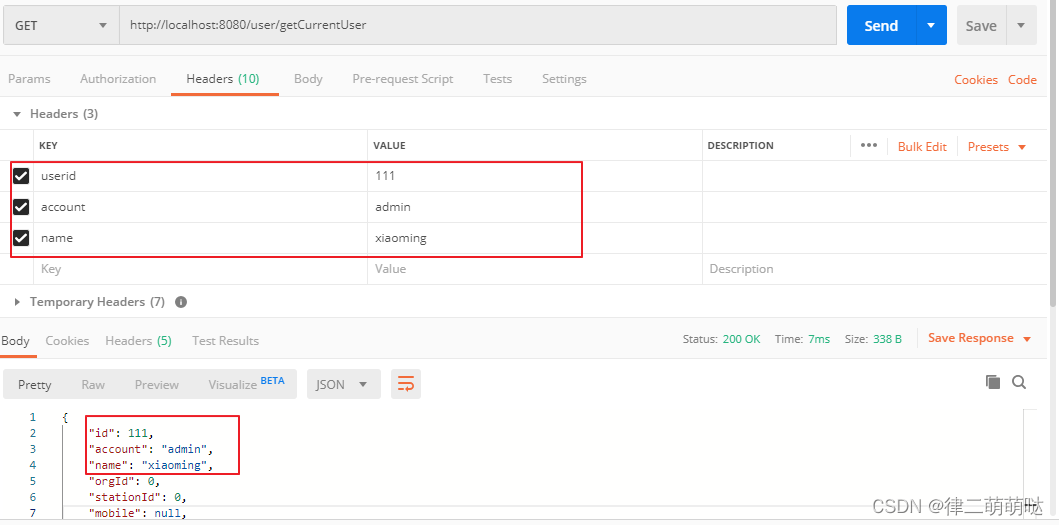Click the empty Description input field
The image size is (1059, 525).
click(x=875, y=269)
